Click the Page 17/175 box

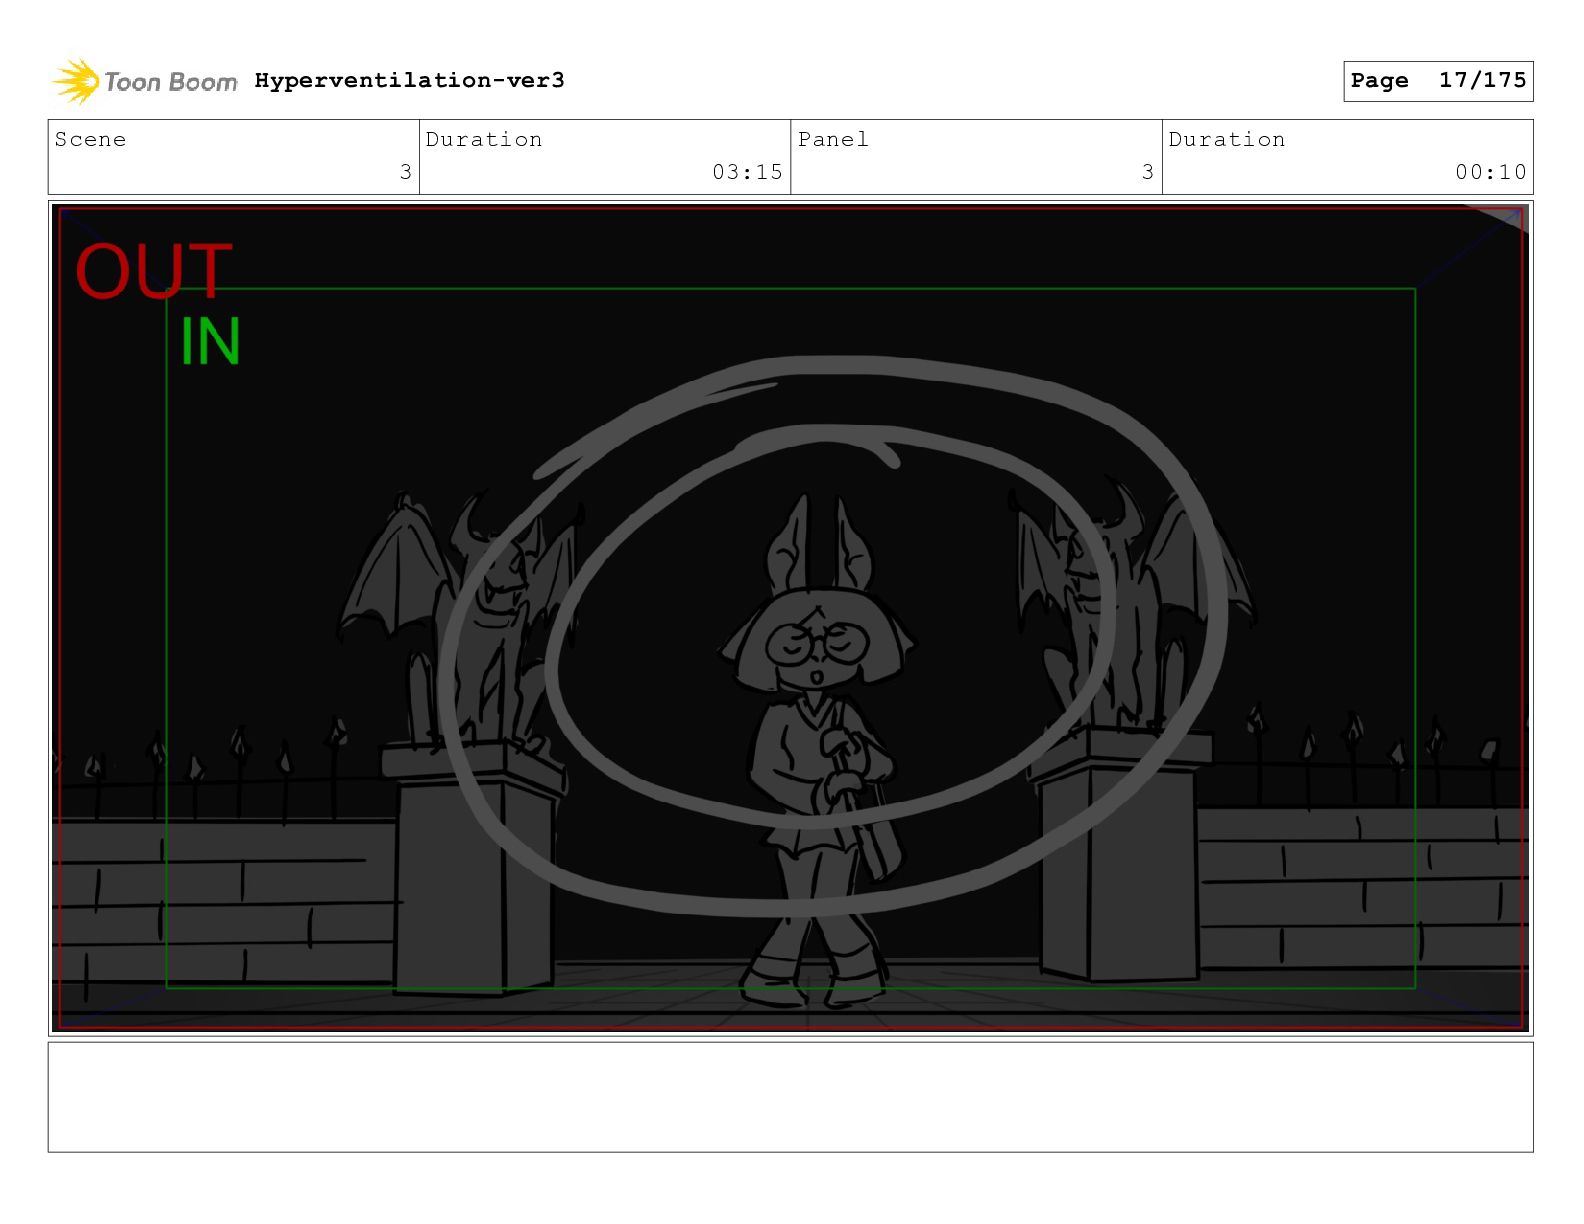coord(1438,81)
